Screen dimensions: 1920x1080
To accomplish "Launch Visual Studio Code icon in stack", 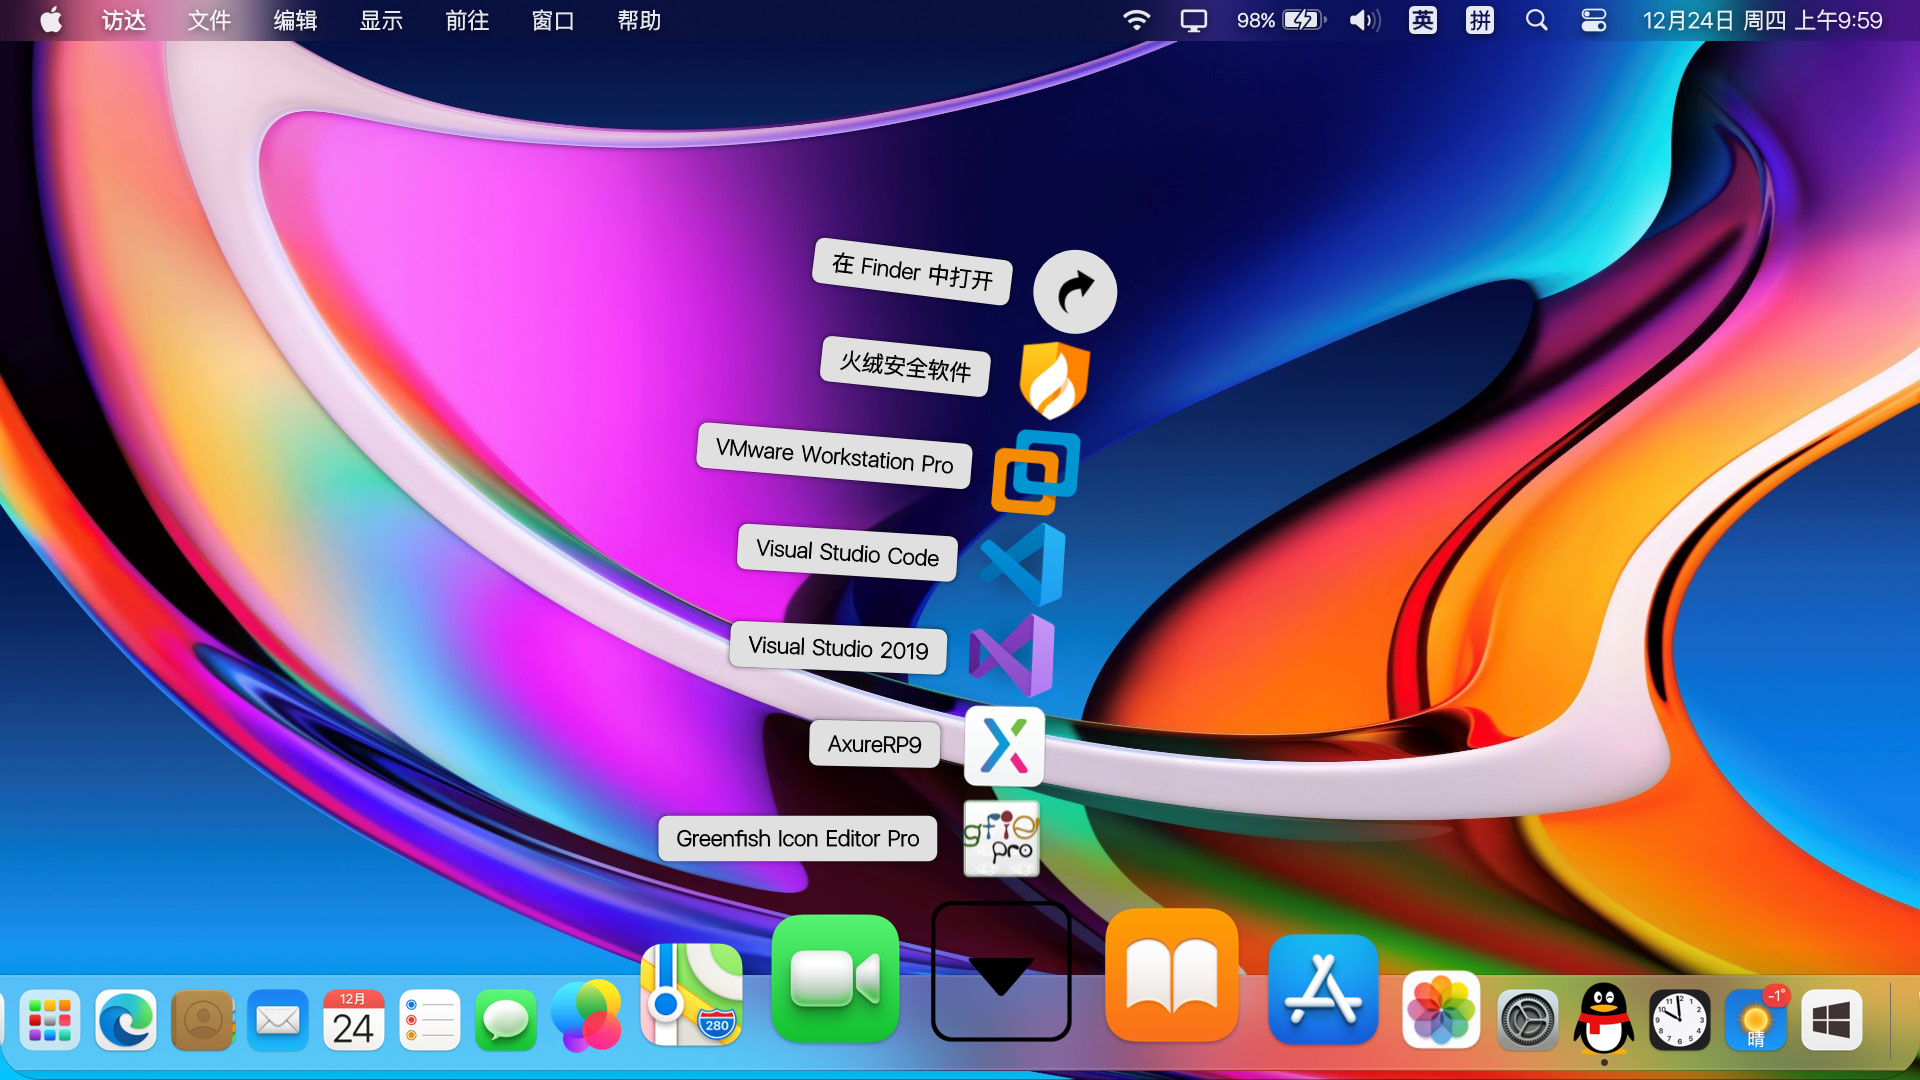I will (1023, 564).
